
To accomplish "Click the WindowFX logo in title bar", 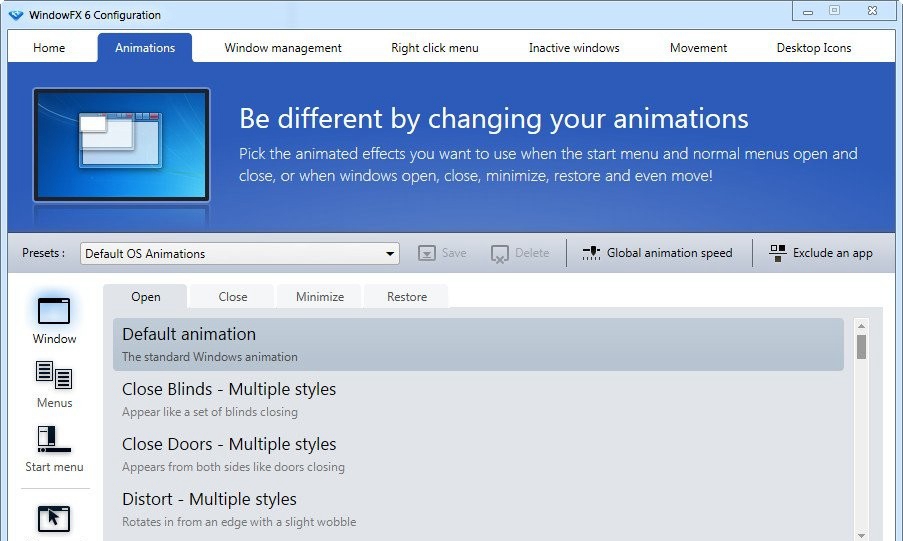I will [x=16, y=15].
